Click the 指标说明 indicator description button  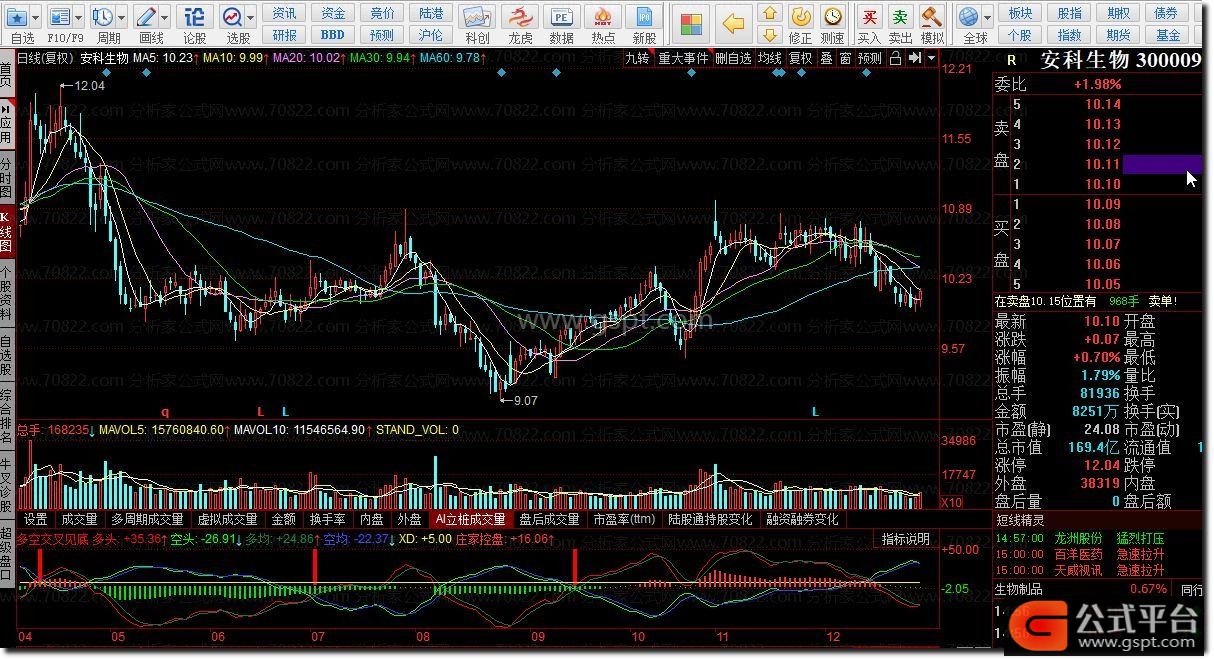(x=906, y=539)
